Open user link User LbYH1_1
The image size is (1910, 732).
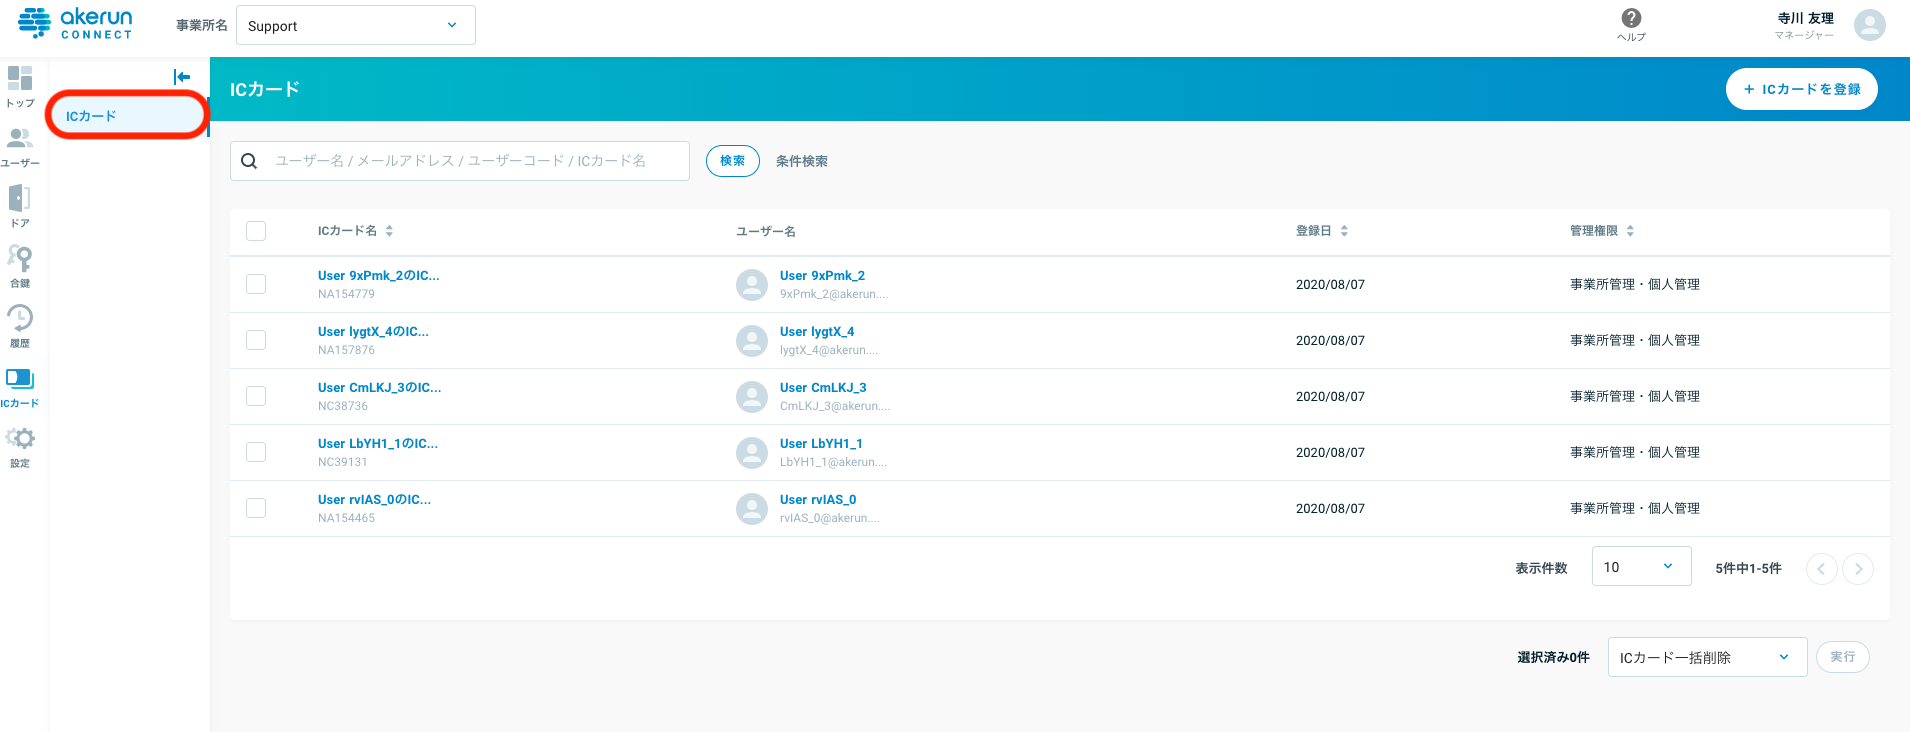[821, 444]
